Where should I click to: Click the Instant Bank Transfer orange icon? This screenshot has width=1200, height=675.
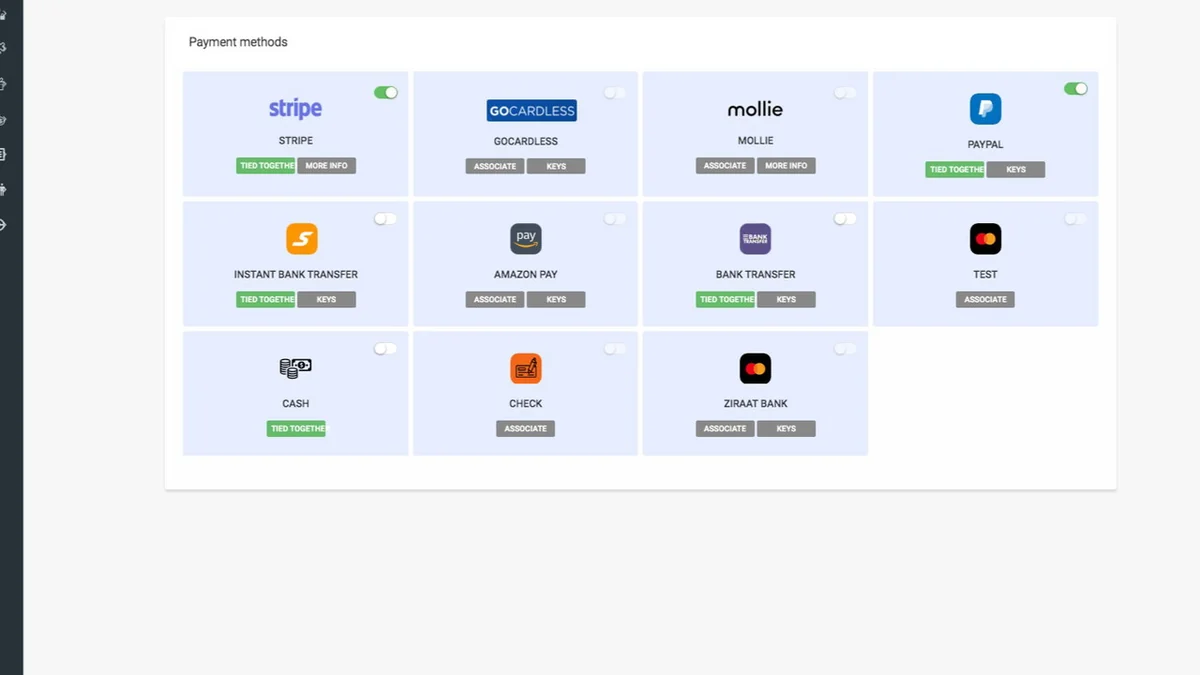click(301, 239)
